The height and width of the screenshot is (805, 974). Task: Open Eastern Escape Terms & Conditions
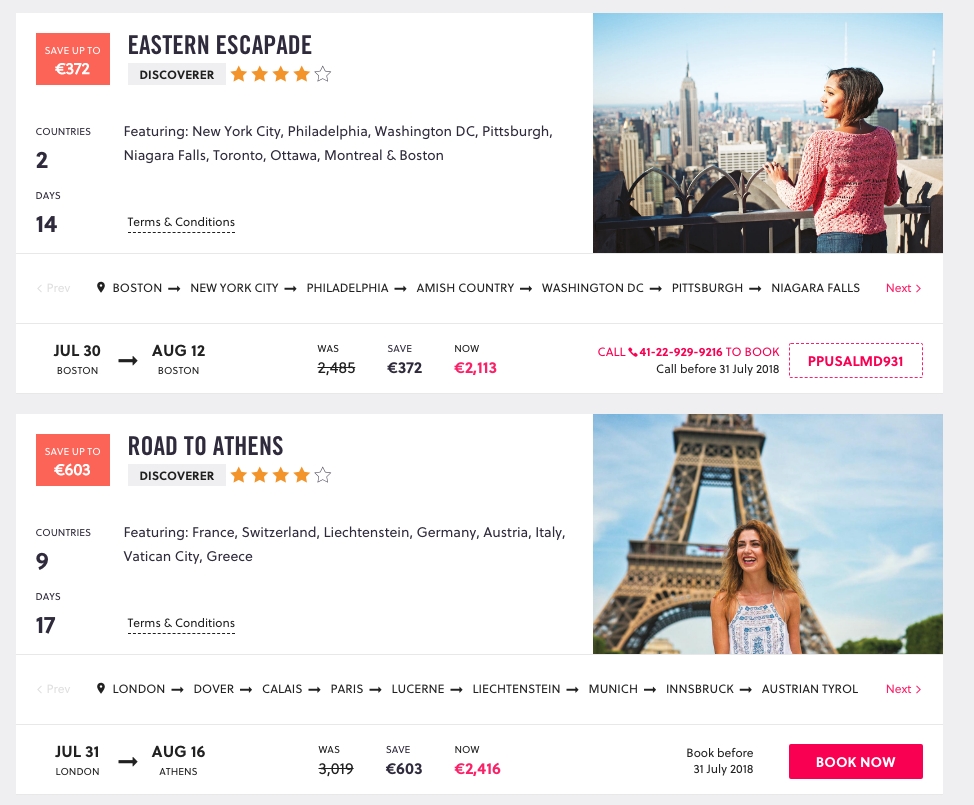pyautogui.click(x=181, y=222)
